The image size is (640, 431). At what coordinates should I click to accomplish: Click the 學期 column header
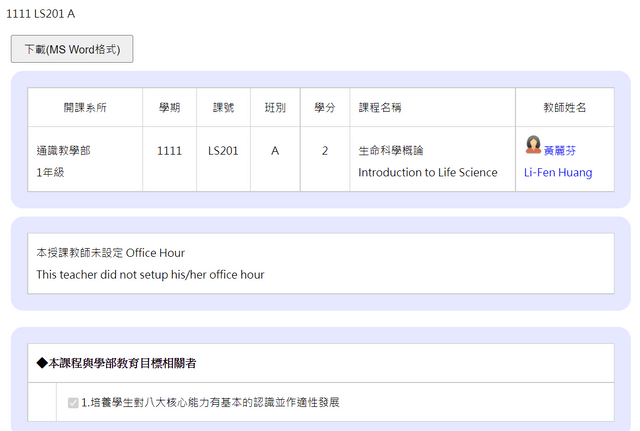(x=169, y=108)
